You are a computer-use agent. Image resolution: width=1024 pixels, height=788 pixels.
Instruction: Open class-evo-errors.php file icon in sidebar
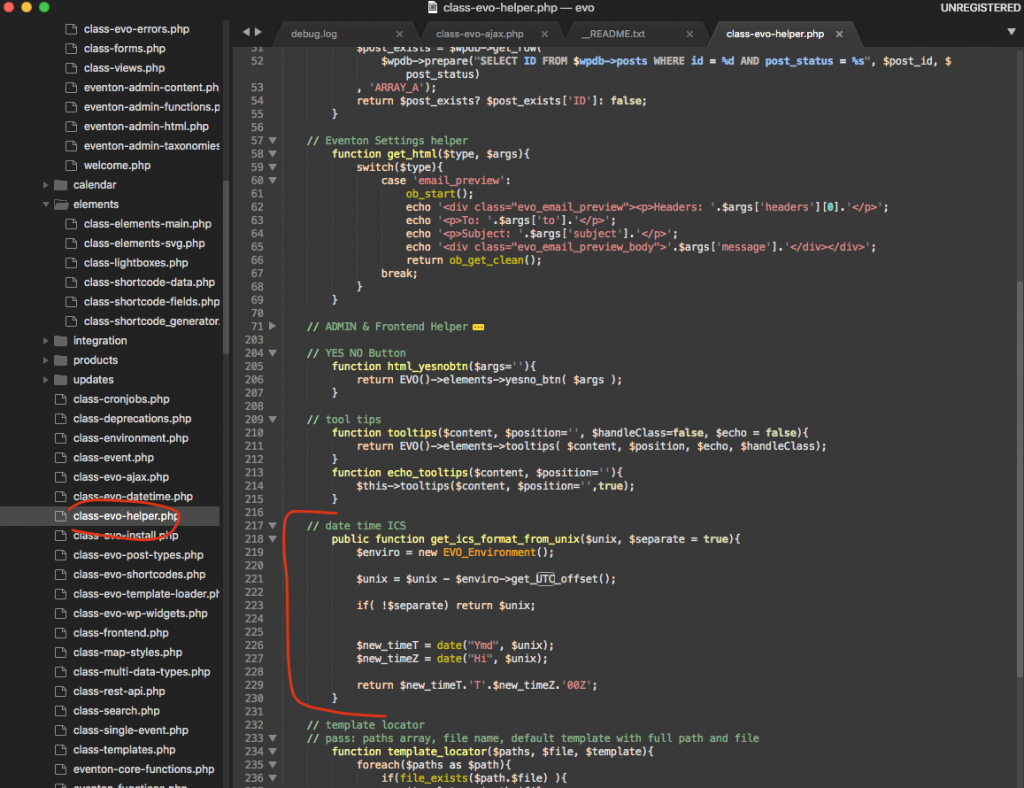coord(71,29)
